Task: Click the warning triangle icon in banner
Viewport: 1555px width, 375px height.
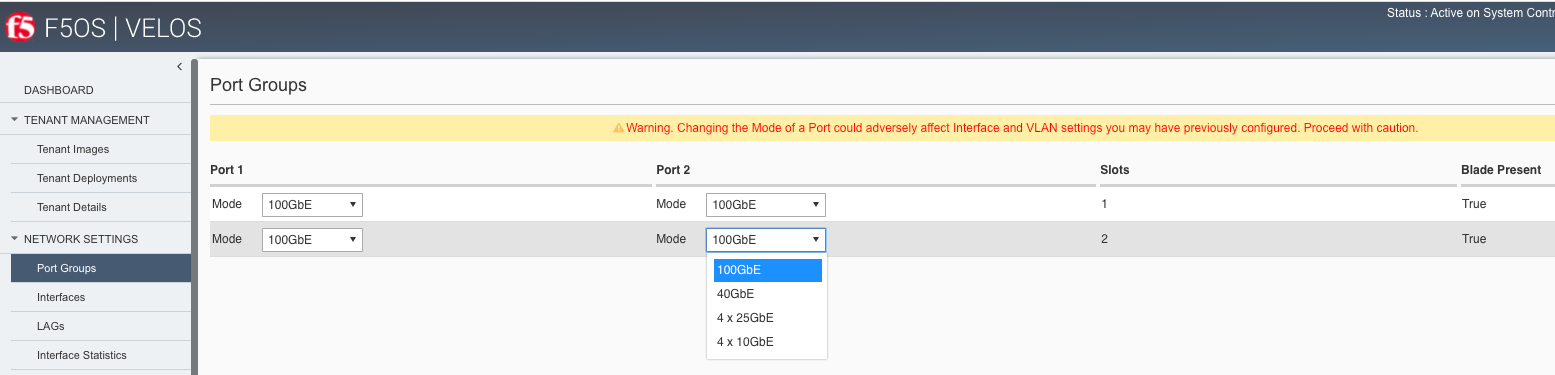Action: [x=618, y=128]
